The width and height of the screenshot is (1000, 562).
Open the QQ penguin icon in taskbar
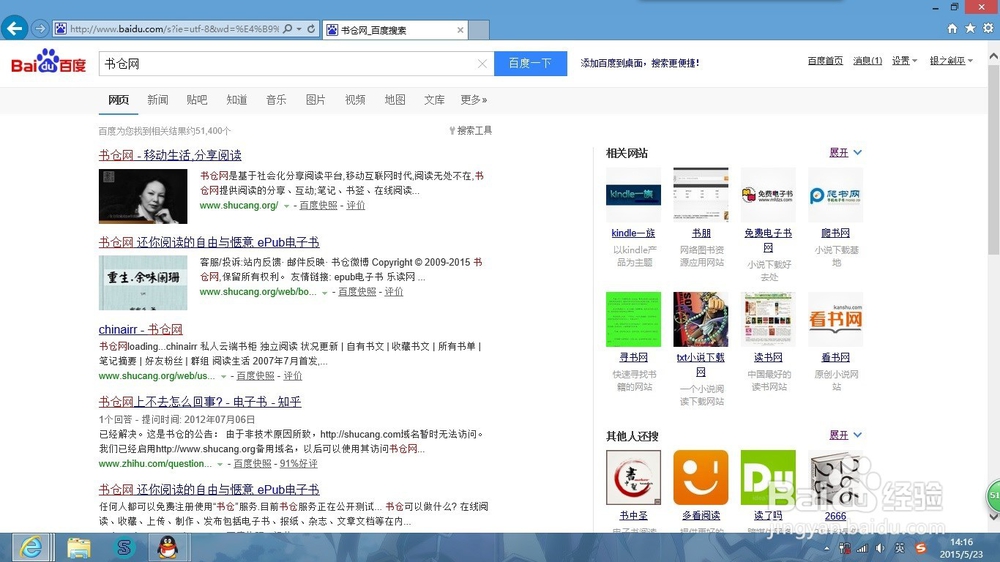(x=168, y=547)
